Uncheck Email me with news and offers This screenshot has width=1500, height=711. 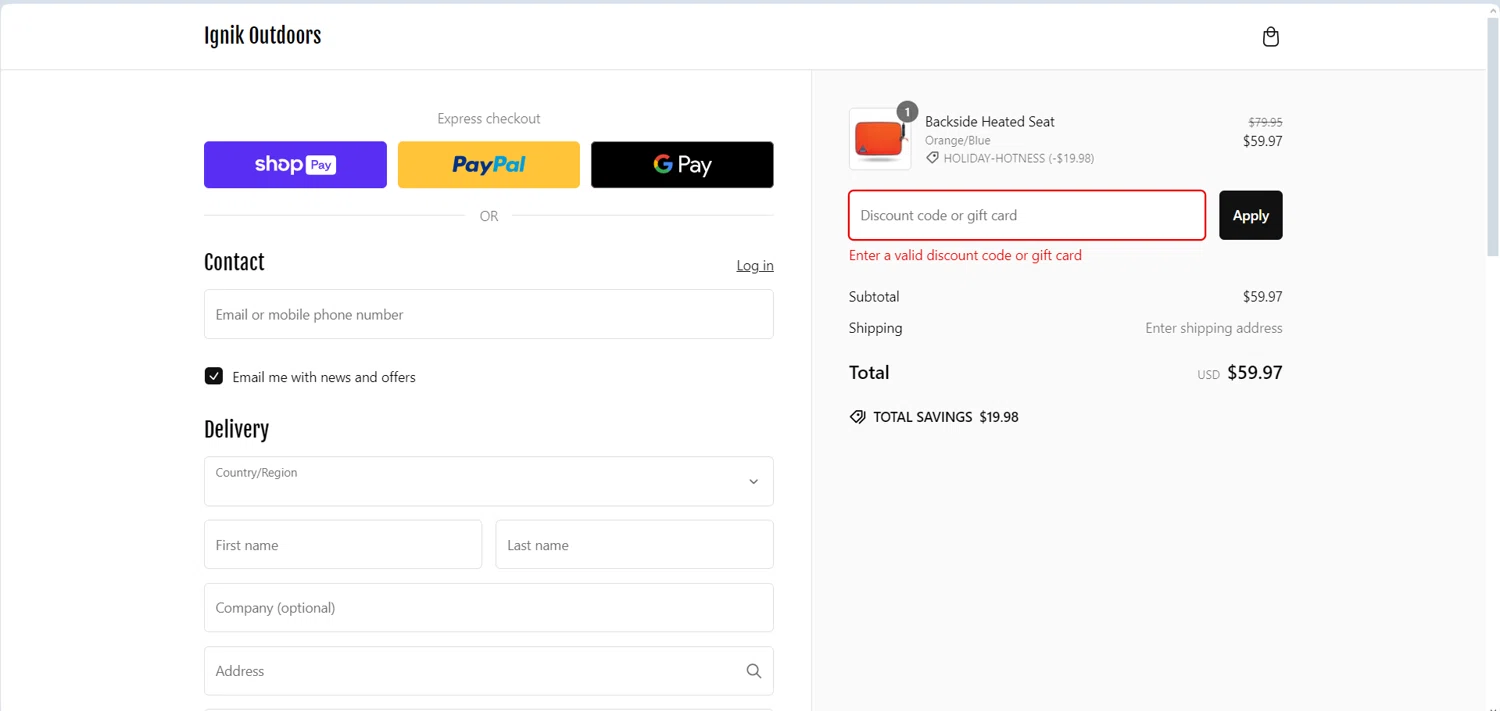[x=214, y=376]
